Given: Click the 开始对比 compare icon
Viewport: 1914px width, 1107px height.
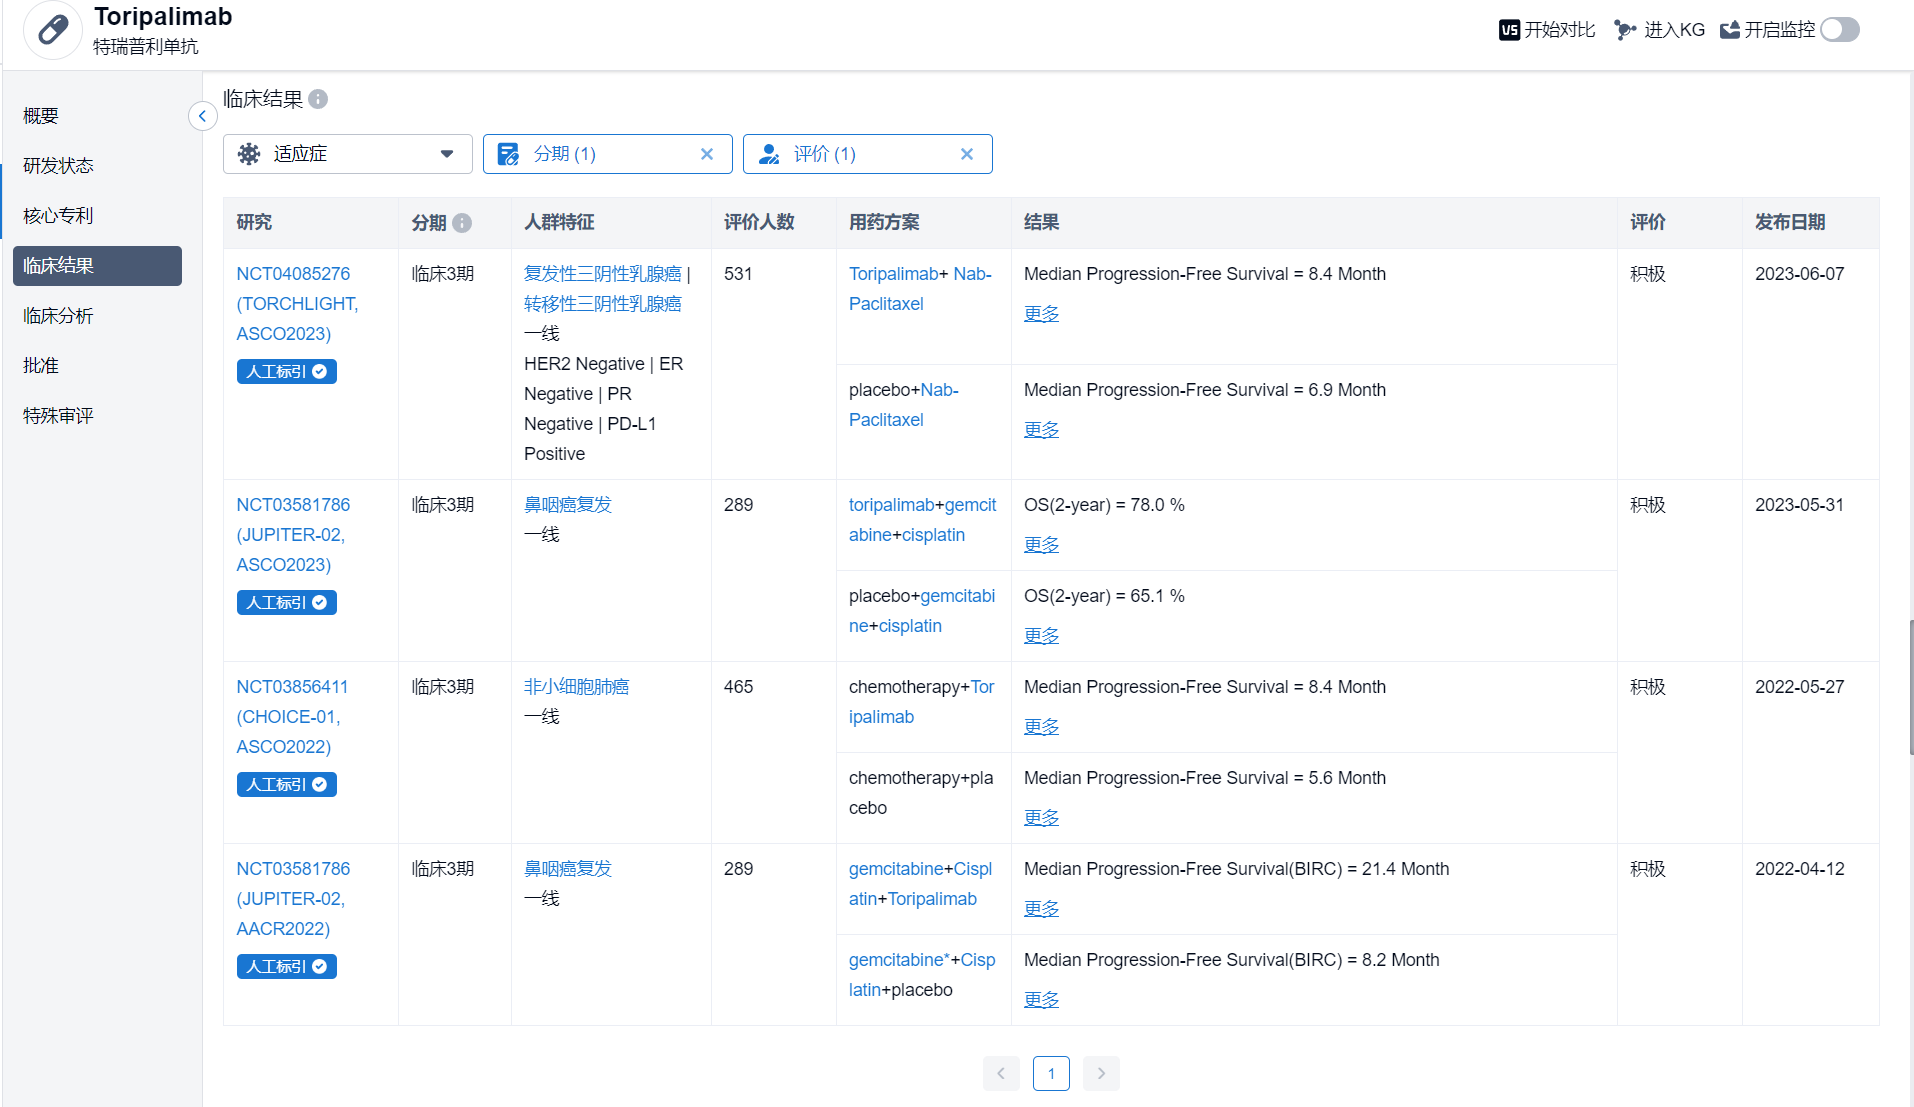Looking at the screenshot, I should (x=1509, y=30).
